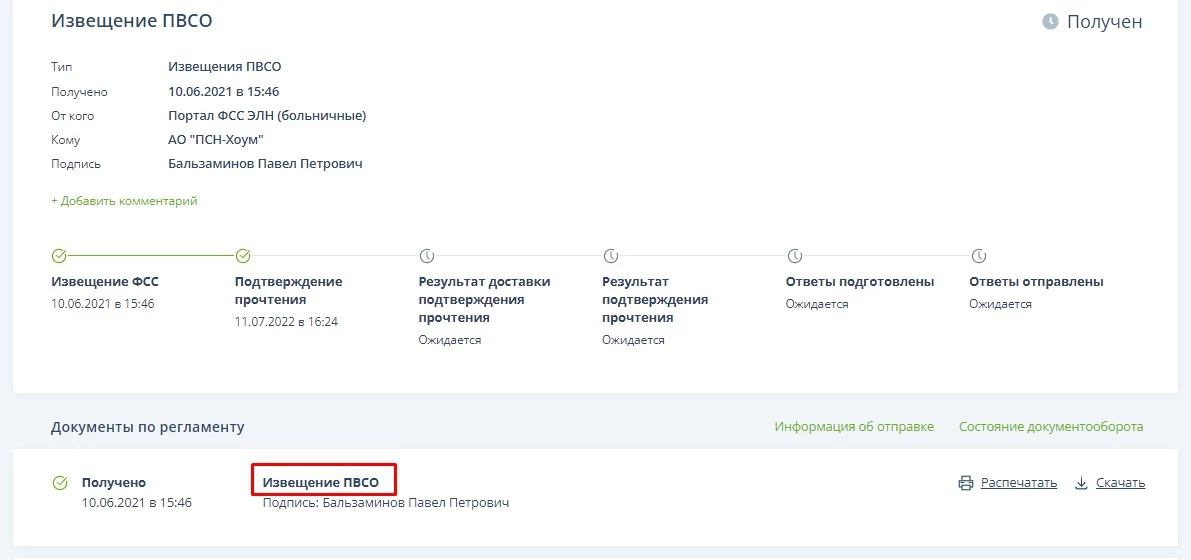Click the green checkmark above Подтверждение прочтения
The height and width of the screenshot is (560, 1191).
click(x=243, y=256)
